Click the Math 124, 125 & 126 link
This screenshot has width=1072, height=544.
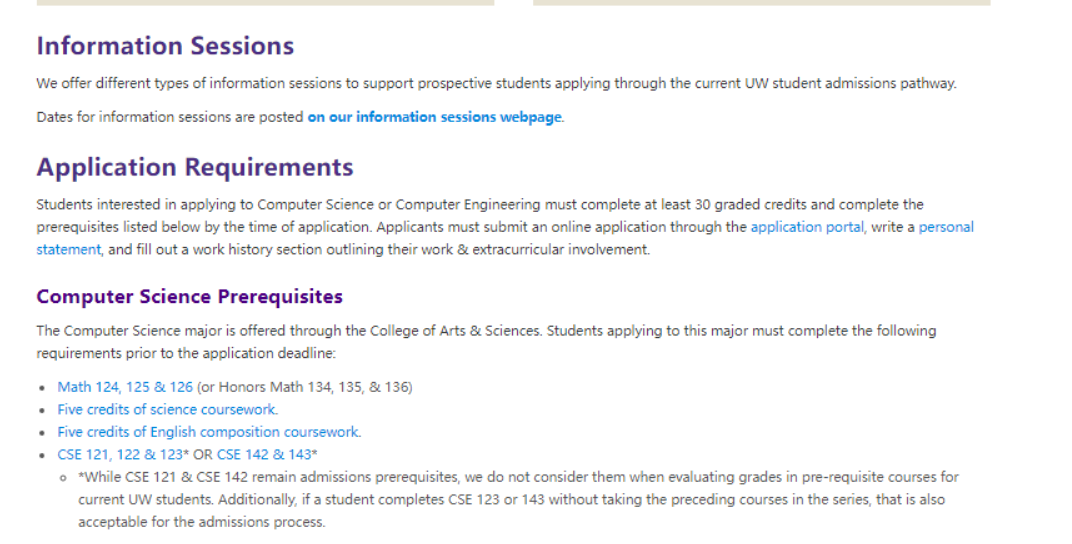pos(125,387)
